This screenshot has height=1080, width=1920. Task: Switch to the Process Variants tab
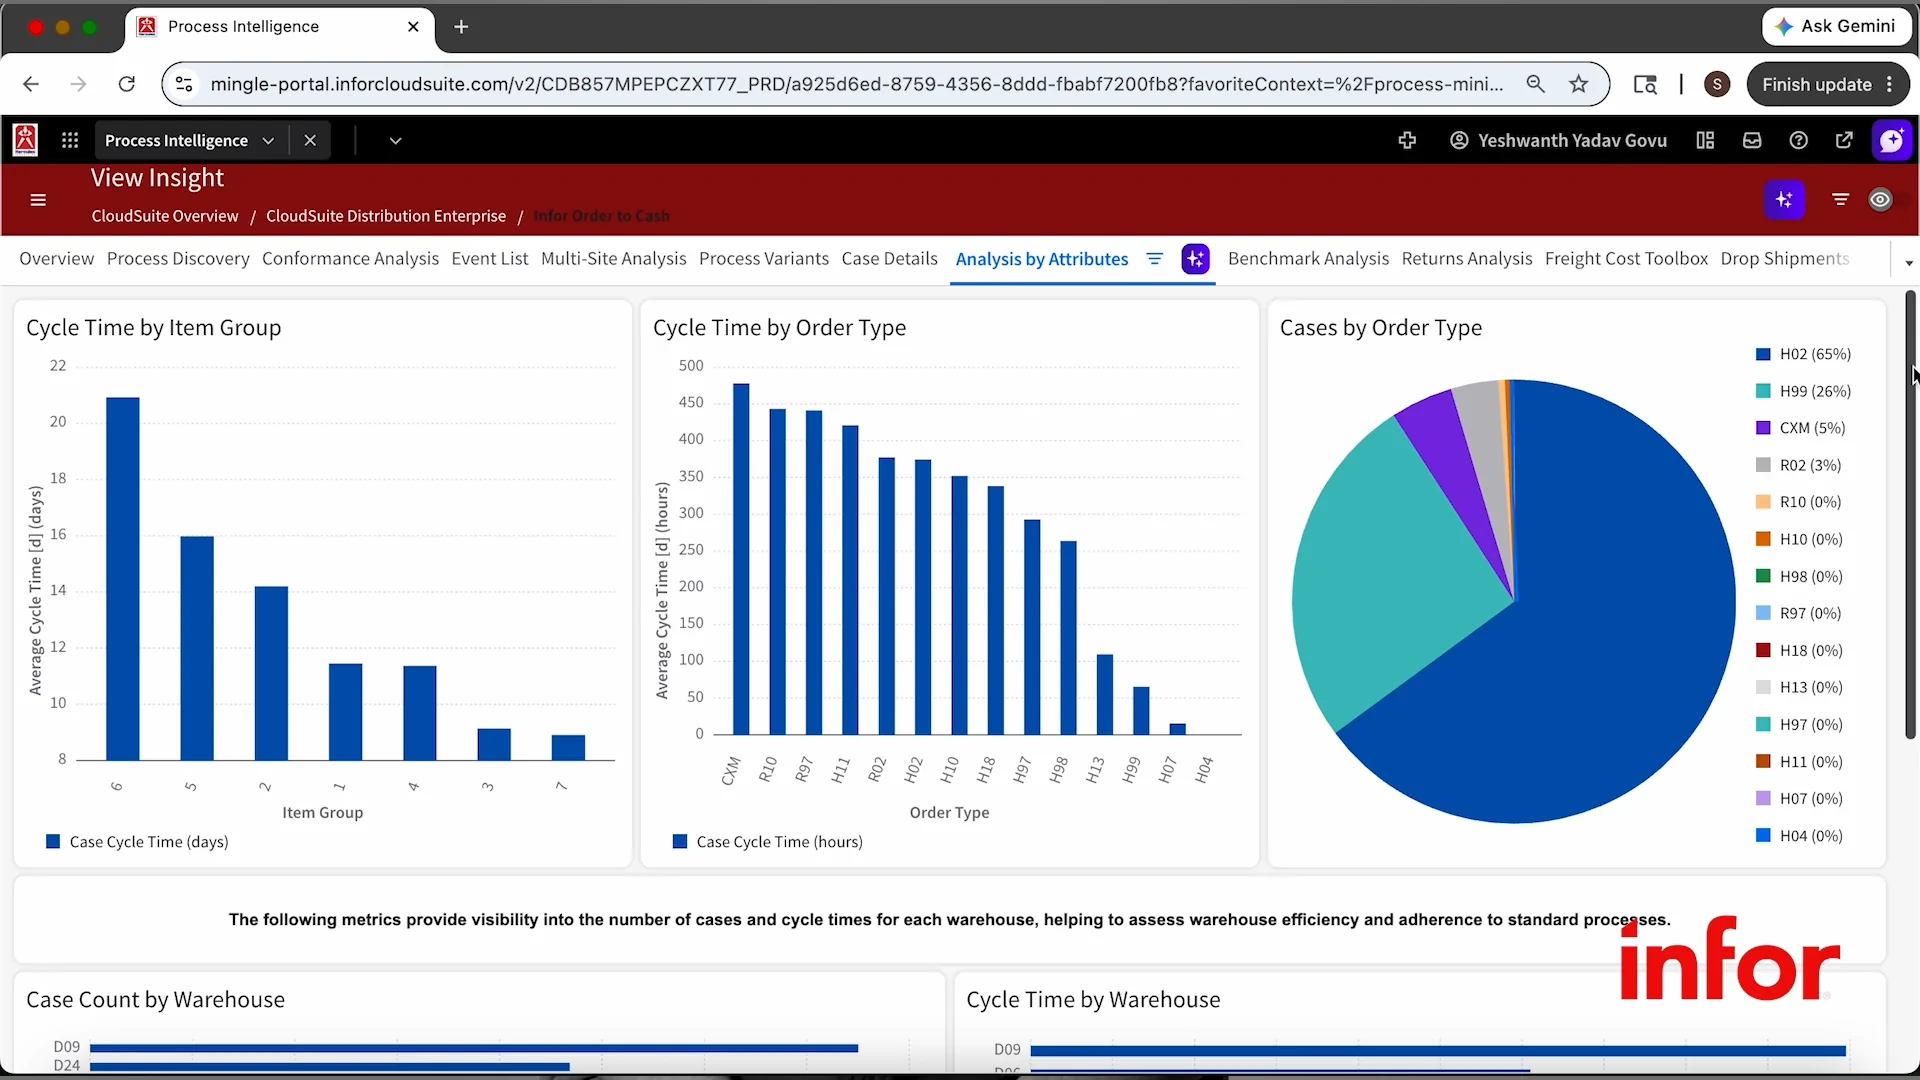pos(764,259)
